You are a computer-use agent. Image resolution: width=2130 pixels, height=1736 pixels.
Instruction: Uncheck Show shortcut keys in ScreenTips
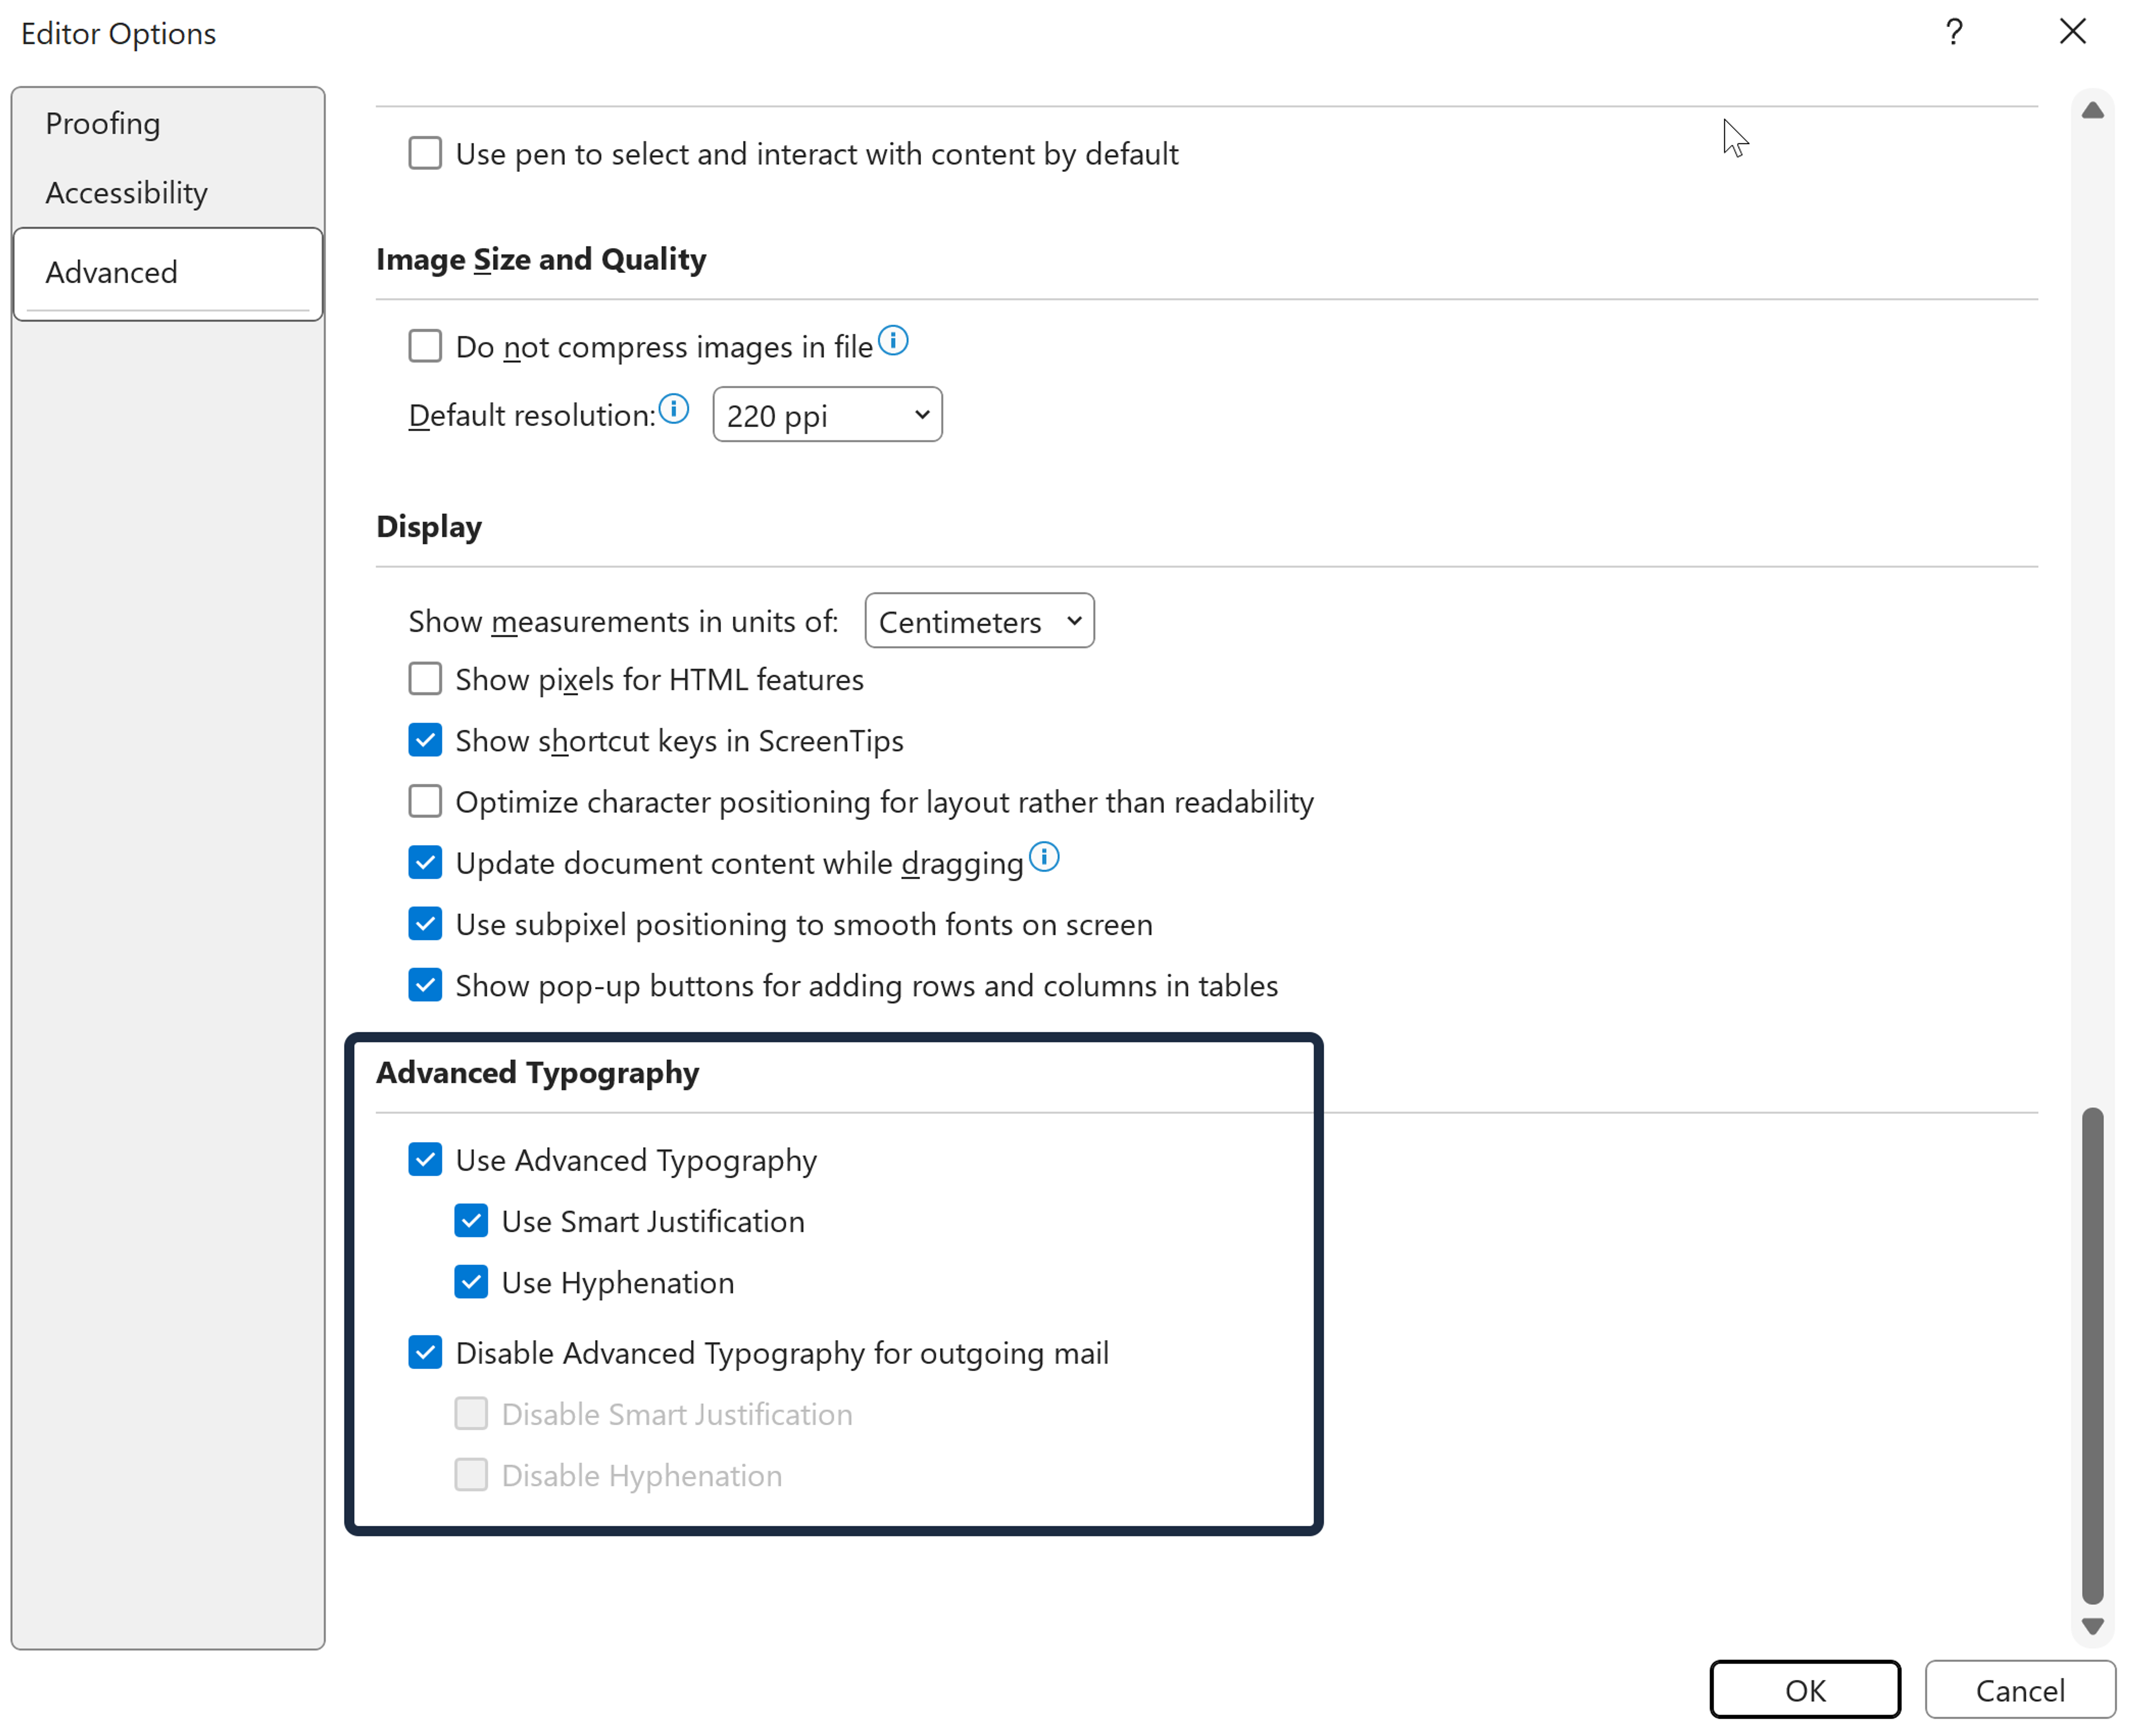point(425,741)
